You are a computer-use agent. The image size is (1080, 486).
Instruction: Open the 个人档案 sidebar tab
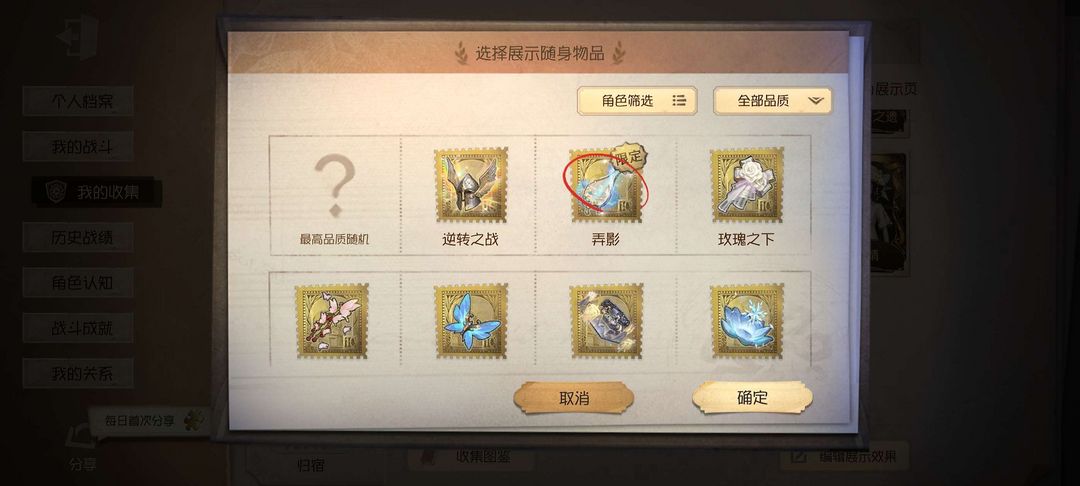pos(78,101)
